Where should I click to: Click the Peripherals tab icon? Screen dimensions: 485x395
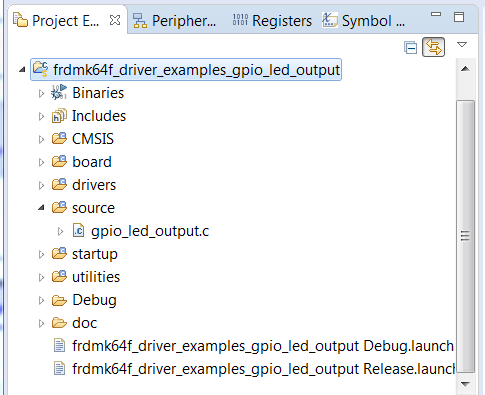point(140,21)
